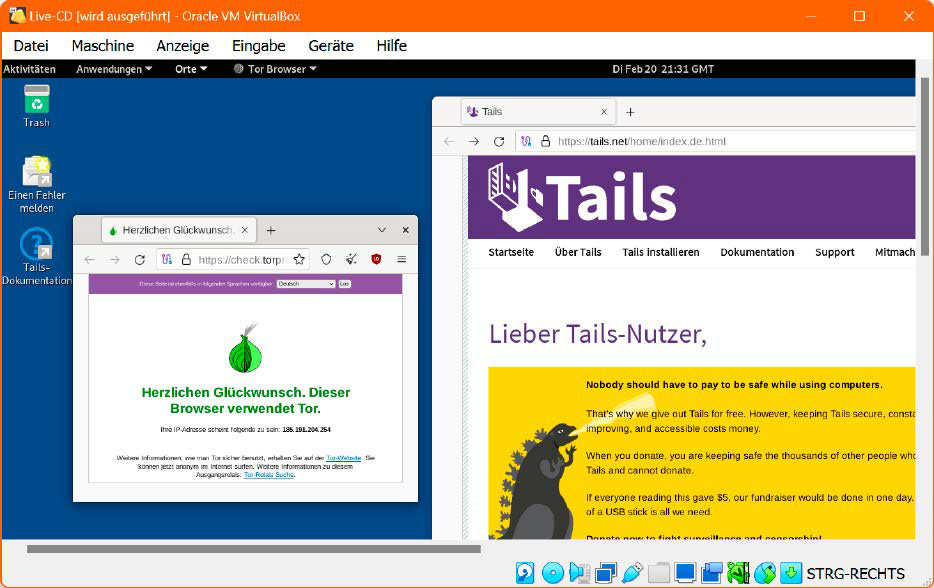Open the hamburger menu in small Tor Browser
934x588 pixels.
[401, 259]
